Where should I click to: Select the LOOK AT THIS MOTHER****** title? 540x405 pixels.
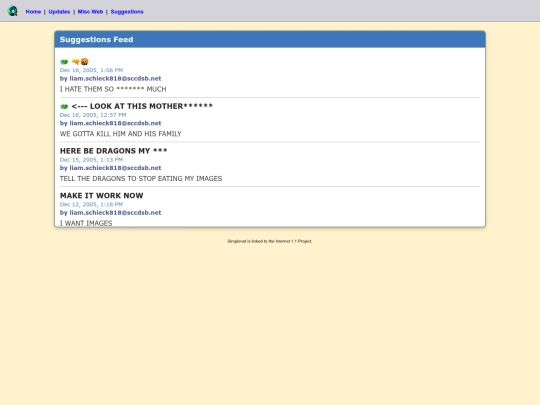point(142,106)
